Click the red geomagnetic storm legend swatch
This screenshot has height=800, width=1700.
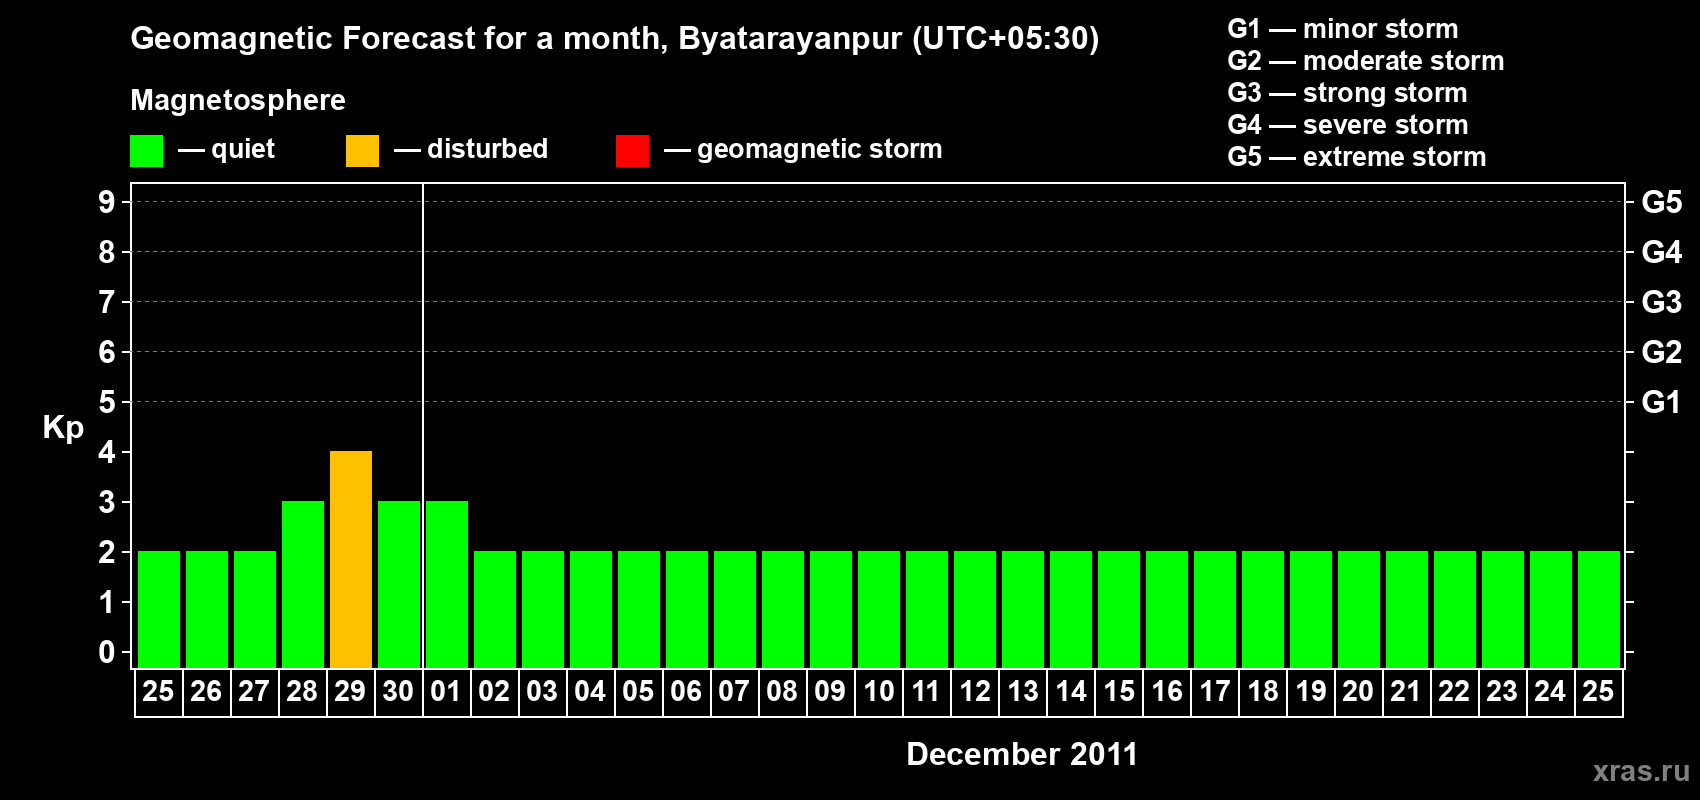click(632, 150)
